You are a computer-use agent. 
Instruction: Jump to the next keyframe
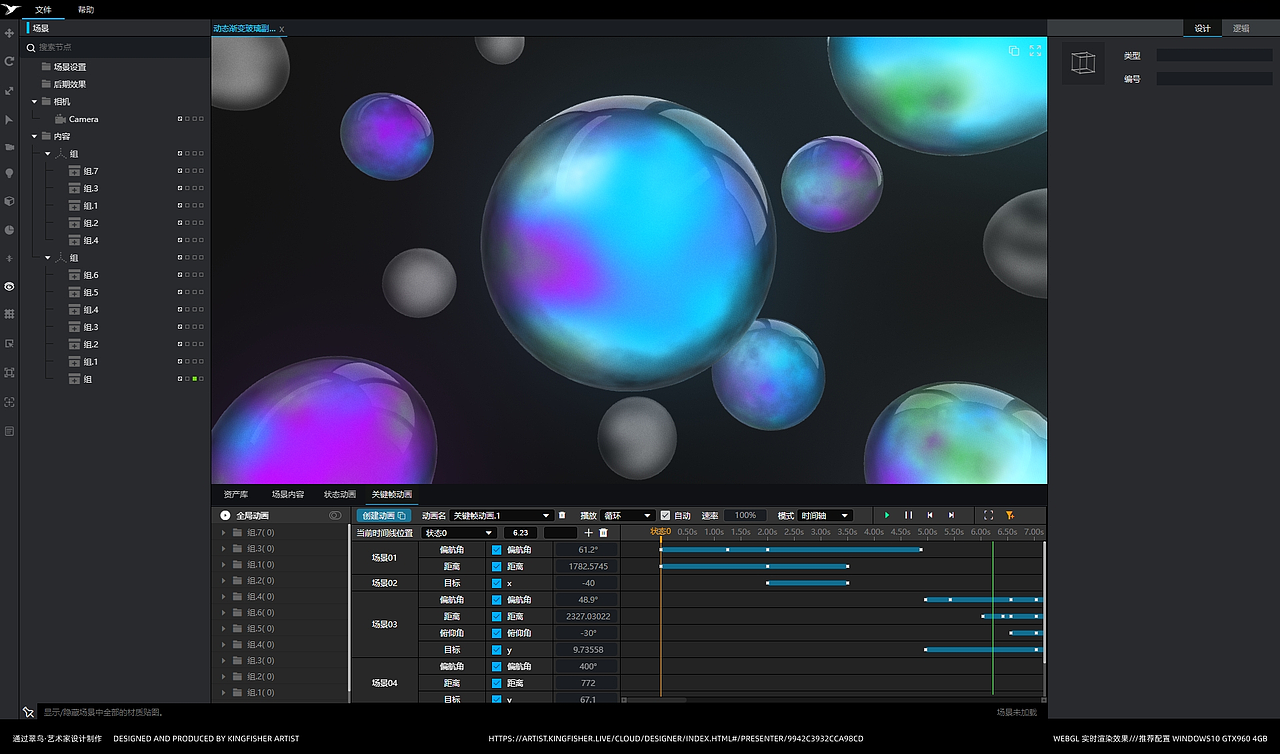[x=951, y=515]
